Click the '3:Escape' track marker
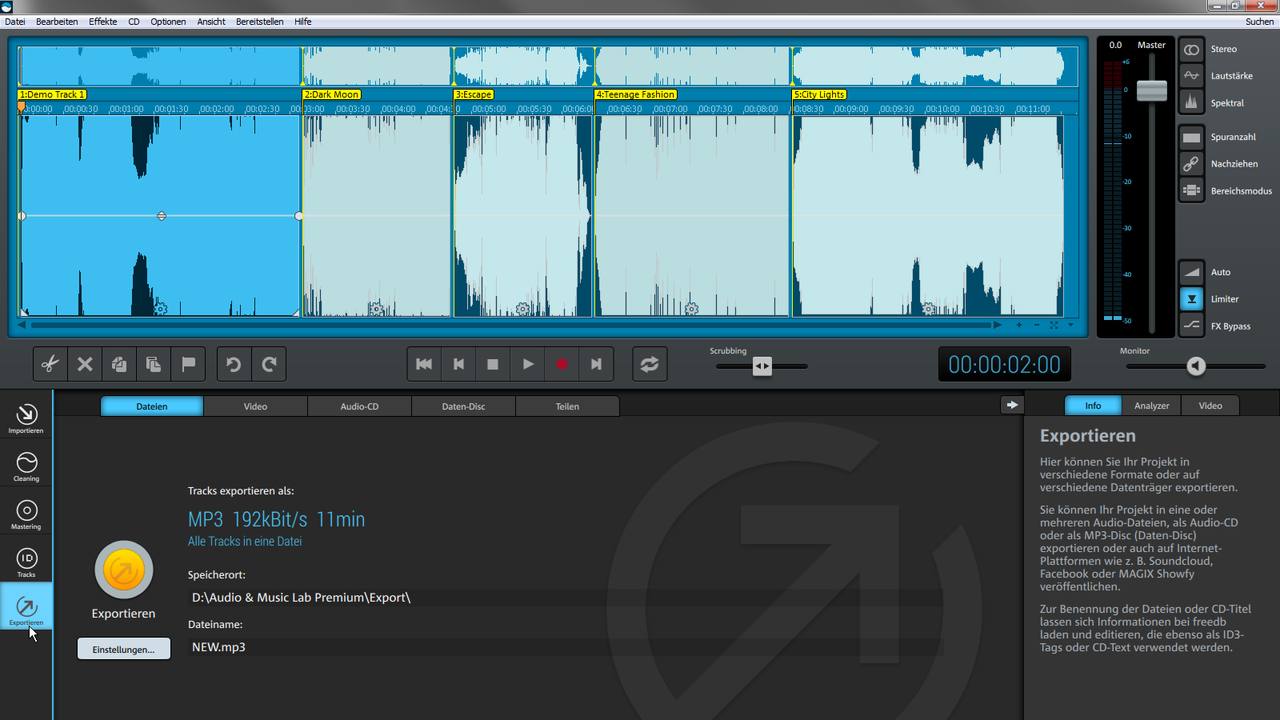 474,94
